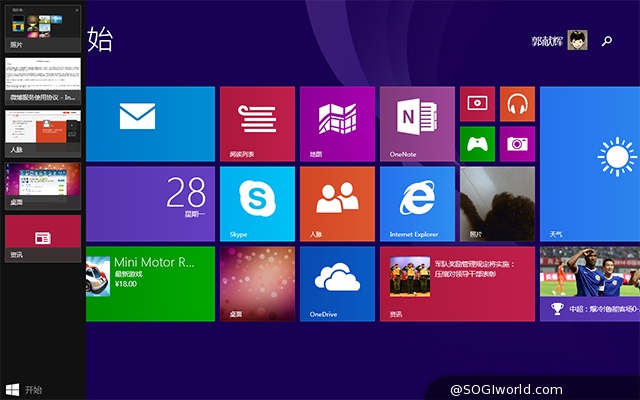Image resolution: width=640 pixels, height=400 pixels.
Task: Launch the Internet Explorer tile
Action: [417, 204]
